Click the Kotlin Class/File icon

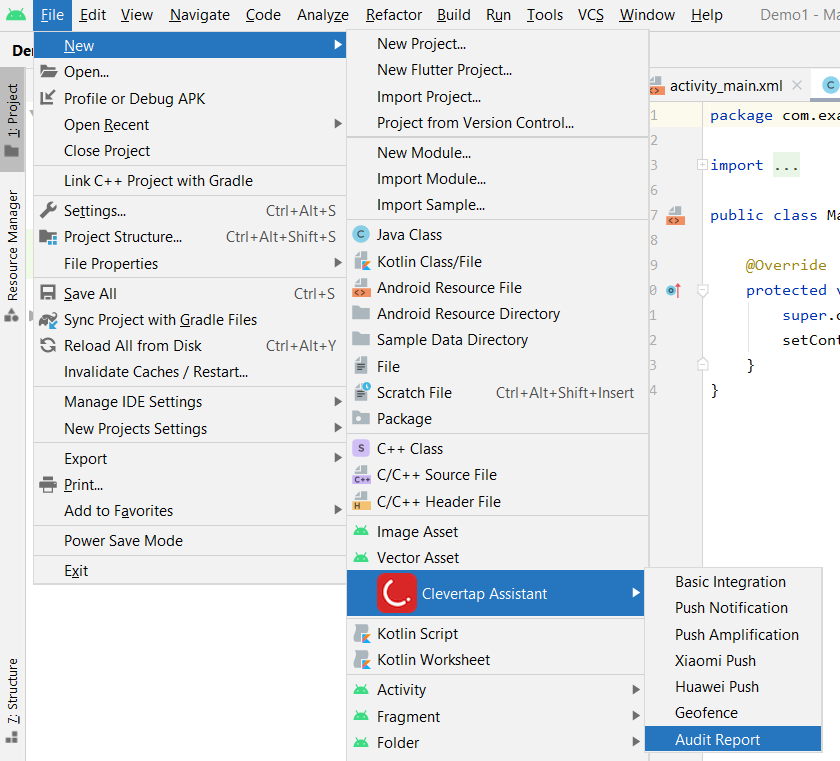tap(362, 261)
